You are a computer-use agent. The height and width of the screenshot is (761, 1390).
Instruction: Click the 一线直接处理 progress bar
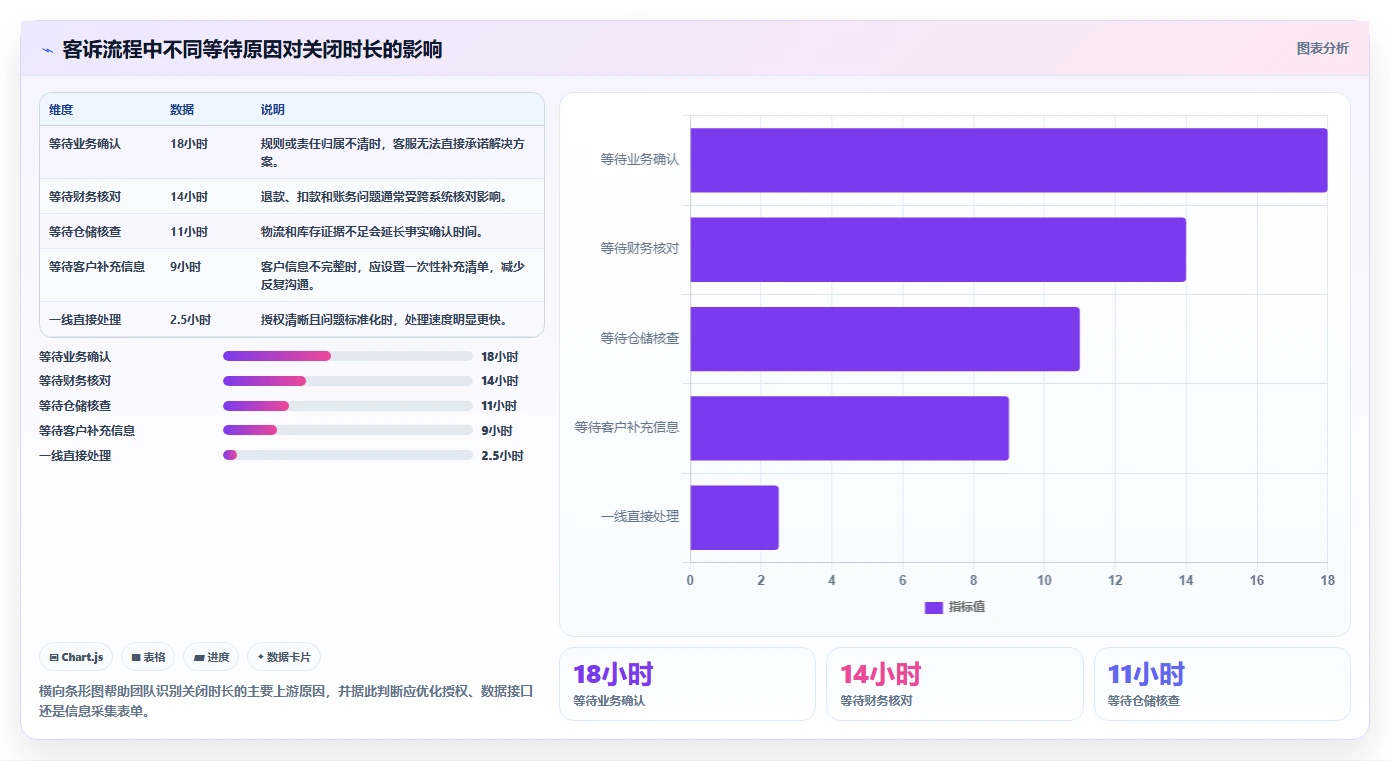click(x=348, y=455)
